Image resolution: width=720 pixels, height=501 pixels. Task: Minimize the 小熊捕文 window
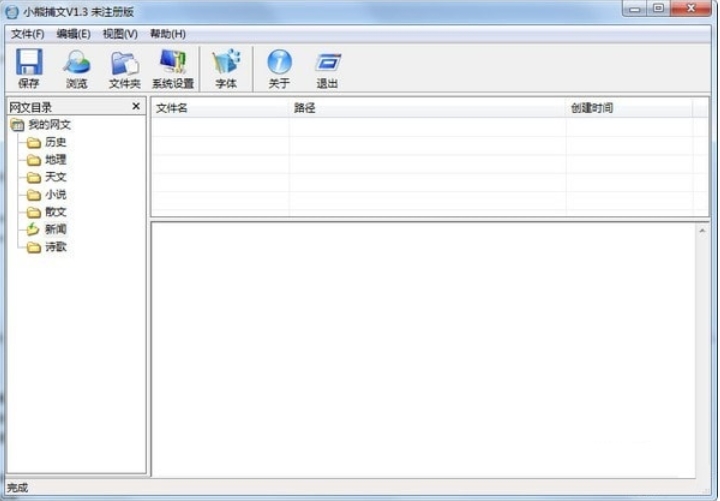635,9
